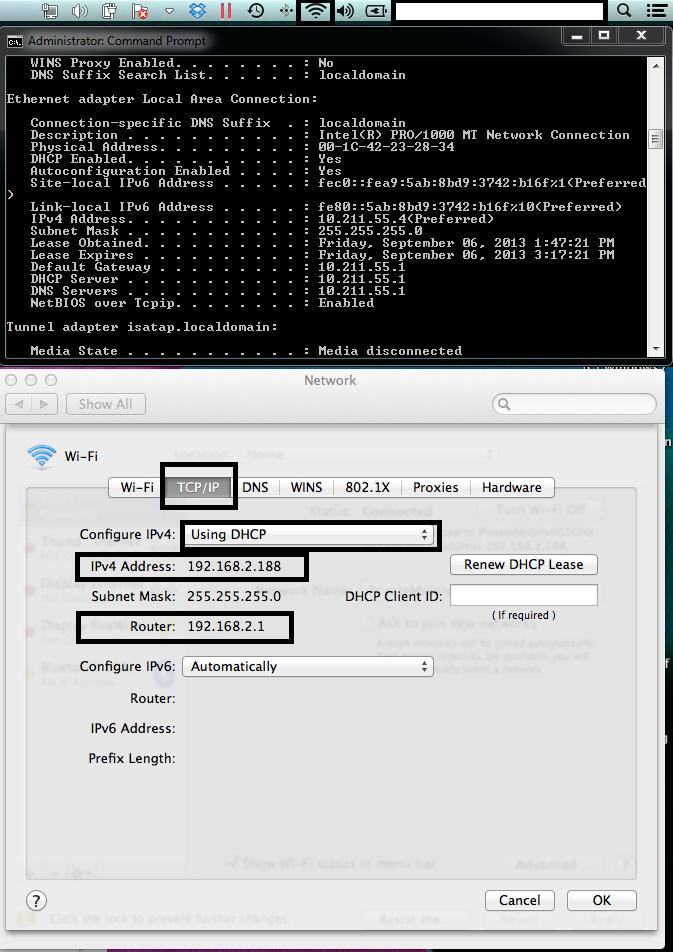Click the volume speaker icon beside Wi-Fi
Viewport: 673px width, 952px height.
(x=345, y=12)
